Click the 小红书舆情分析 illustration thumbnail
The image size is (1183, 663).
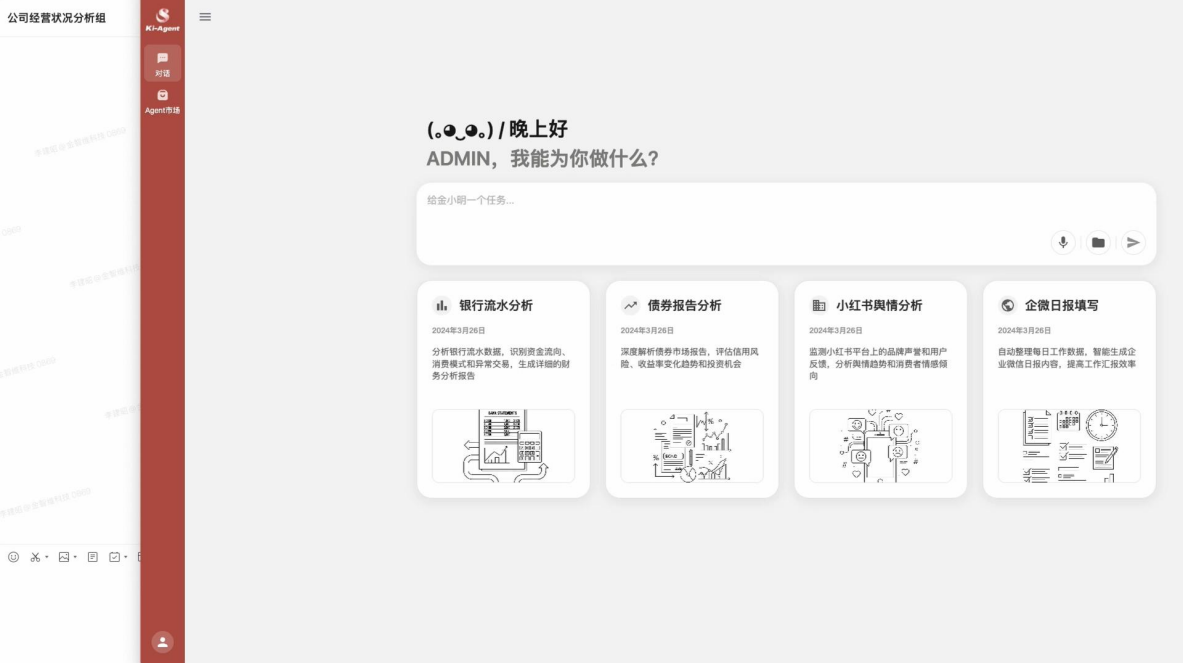point(880,446)
